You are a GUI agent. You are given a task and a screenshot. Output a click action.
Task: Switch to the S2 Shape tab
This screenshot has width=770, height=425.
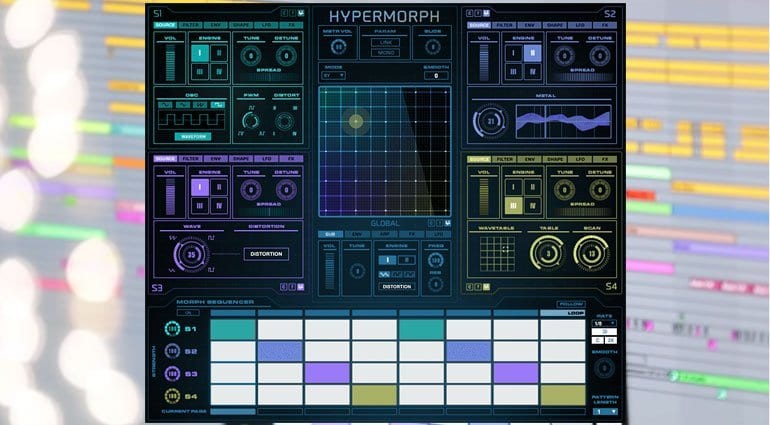click(x=554, y=25)
